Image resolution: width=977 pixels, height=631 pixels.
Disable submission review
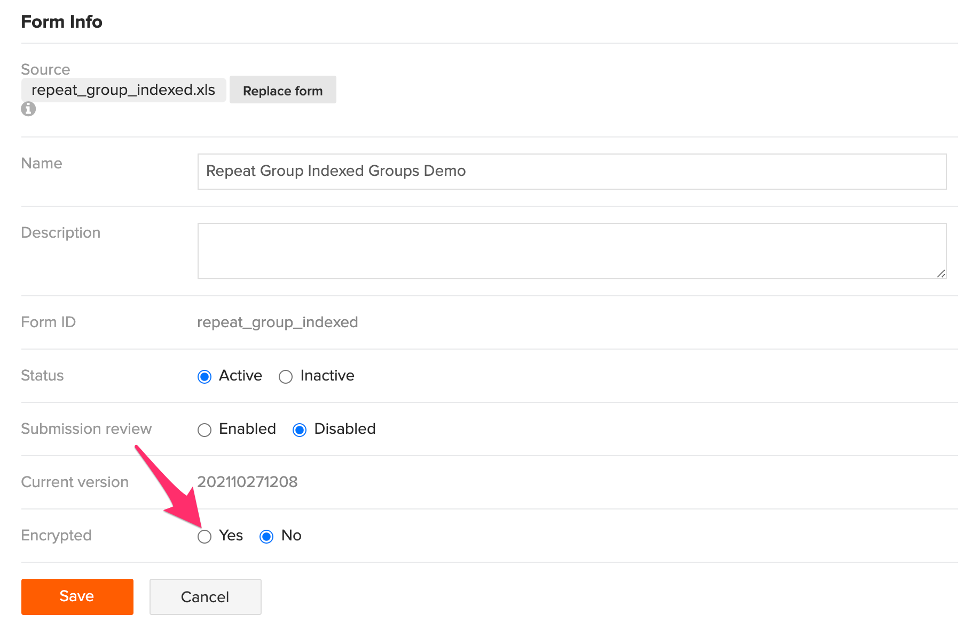(299, 429)
